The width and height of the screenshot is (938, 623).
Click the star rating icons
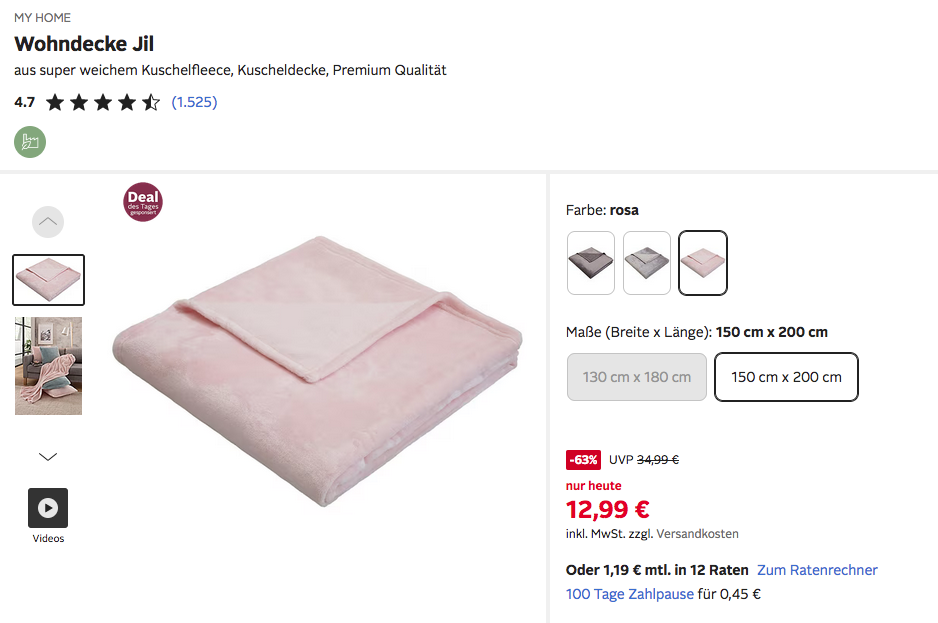[x=103, y=102]
